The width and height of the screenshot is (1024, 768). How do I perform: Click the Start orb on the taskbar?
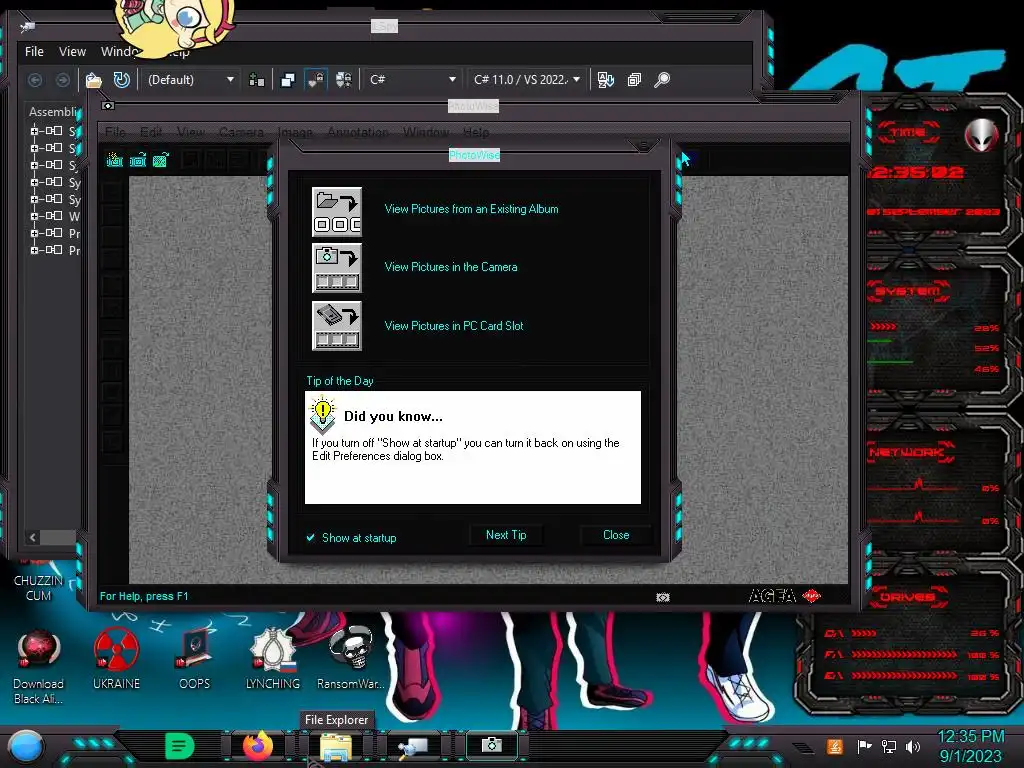(x=25, y=746)
